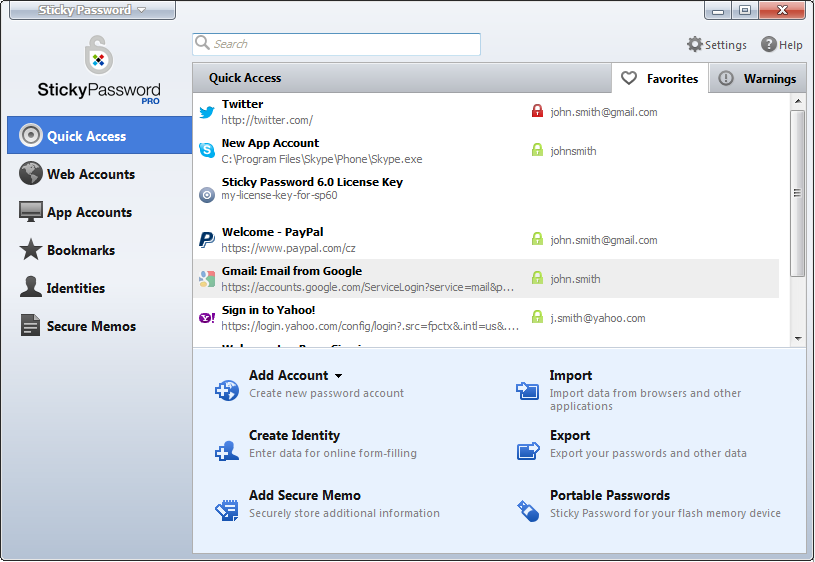Click the account list scrollbar thumb
Screen dimensions: 815x562
(x=798, y=193)
